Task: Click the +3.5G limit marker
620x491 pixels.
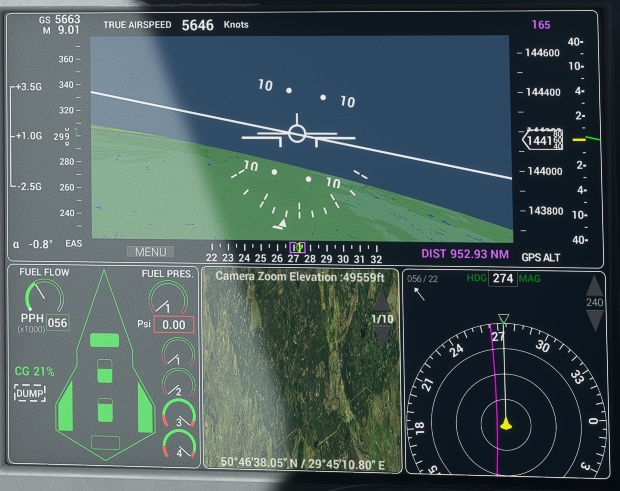Action: click(x=28, y=87)
